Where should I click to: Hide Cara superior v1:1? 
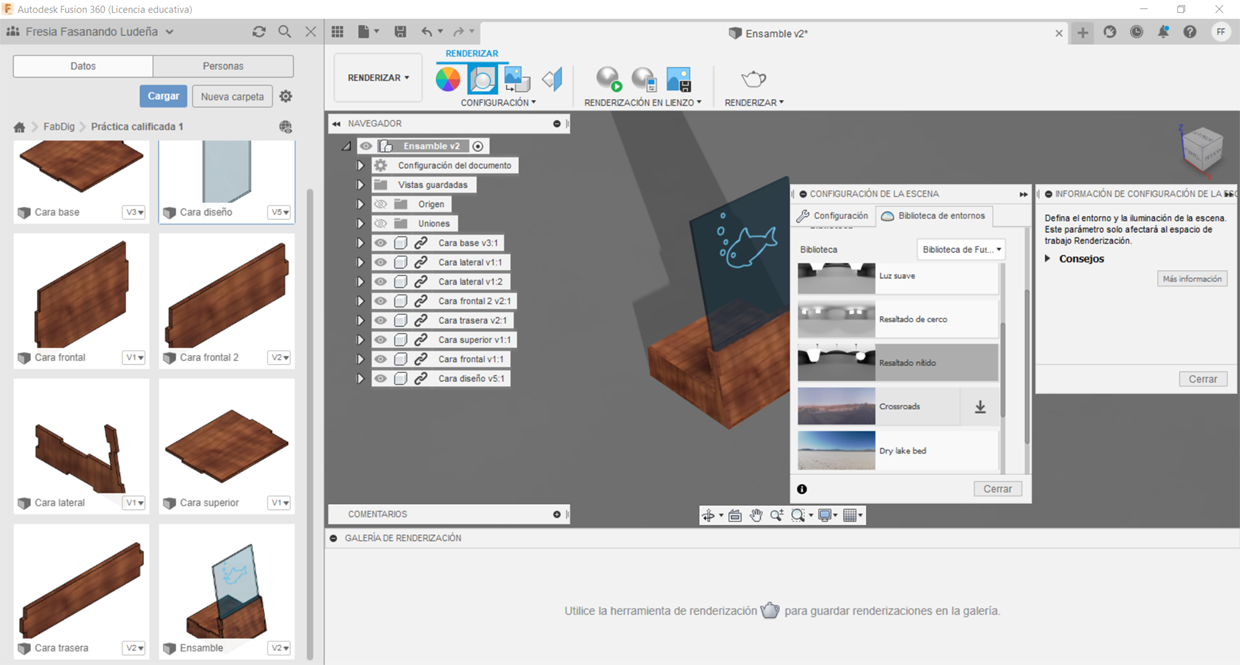click(x=380, y=340)
